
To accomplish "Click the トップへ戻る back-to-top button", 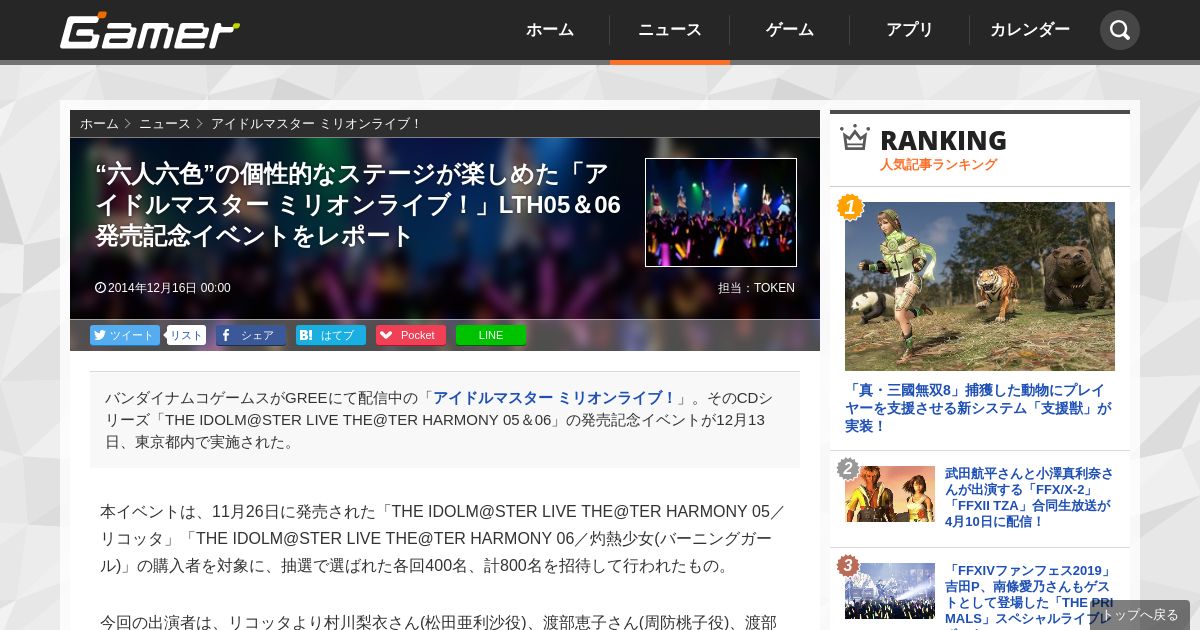I will (1140, 615).
